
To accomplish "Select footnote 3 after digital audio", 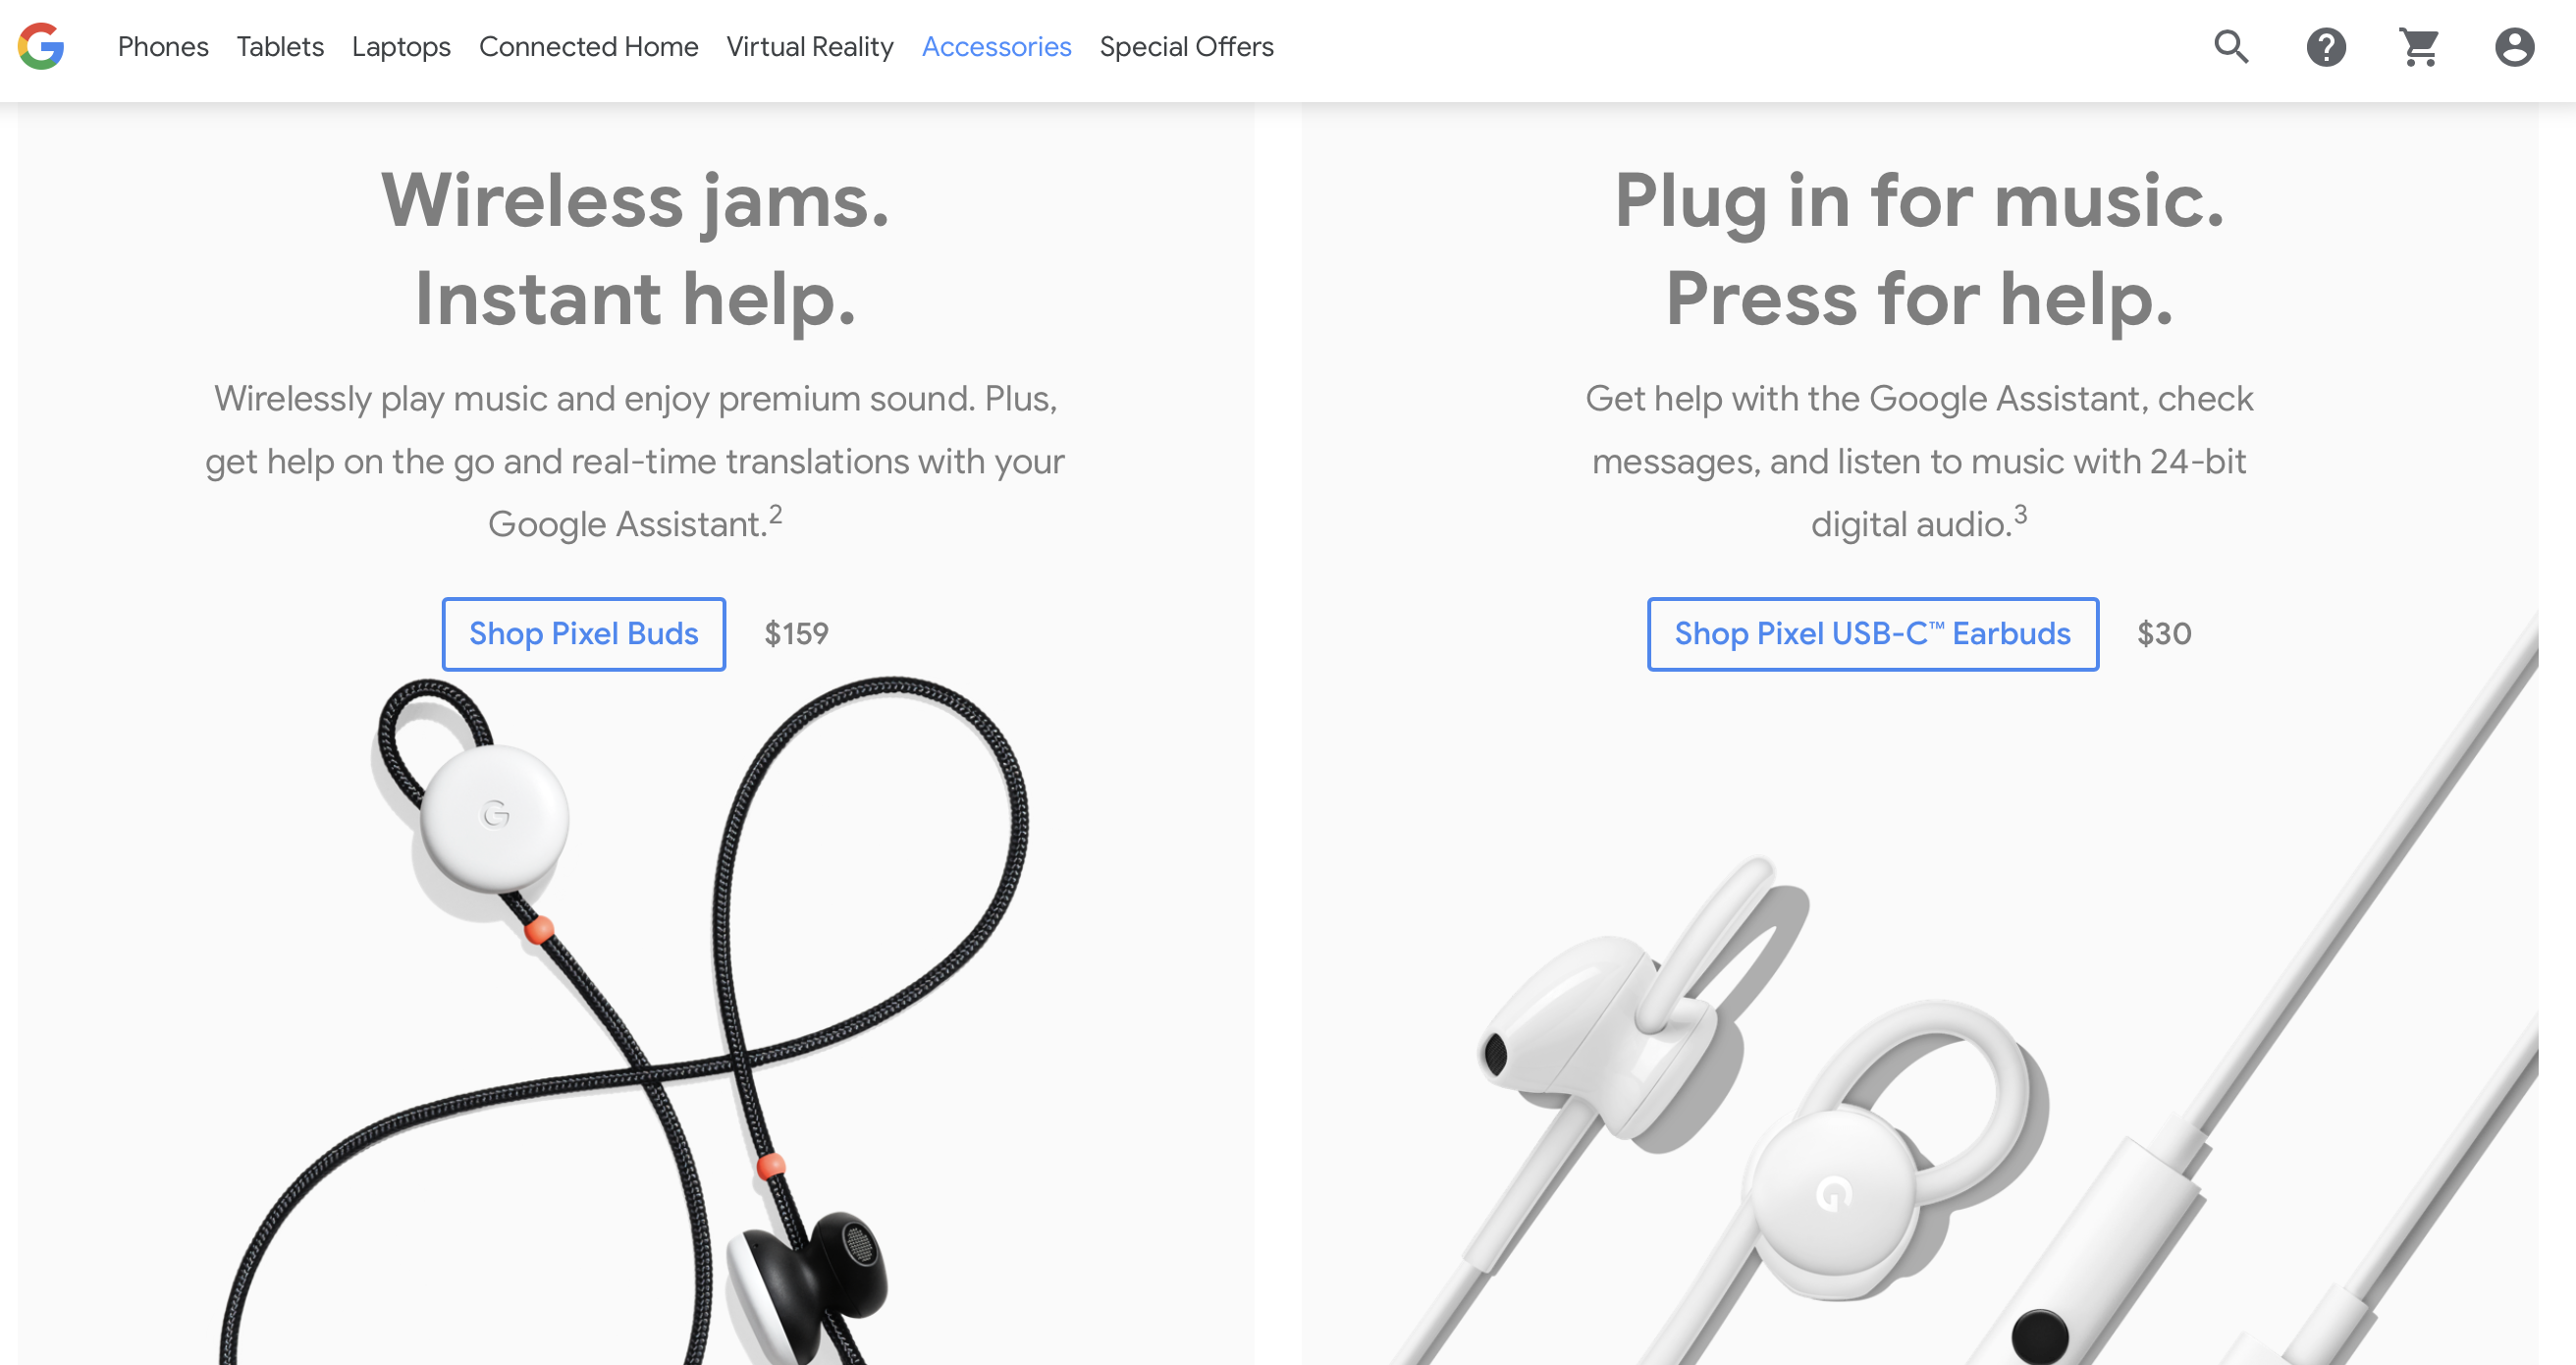I will [x=2020, y=516].
